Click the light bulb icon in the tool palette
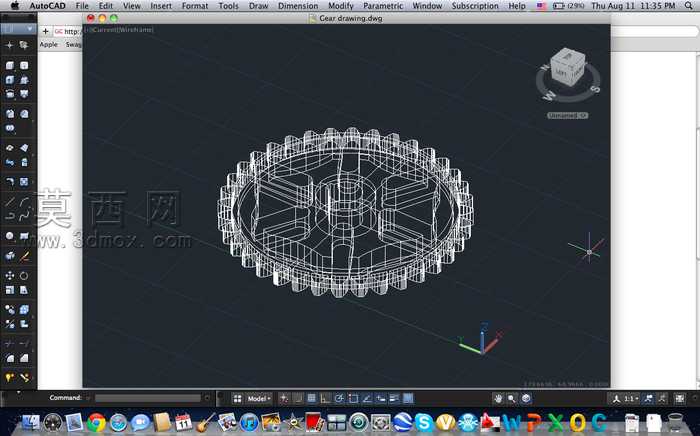This screenshot has width=700, height=436. point(10,378)
